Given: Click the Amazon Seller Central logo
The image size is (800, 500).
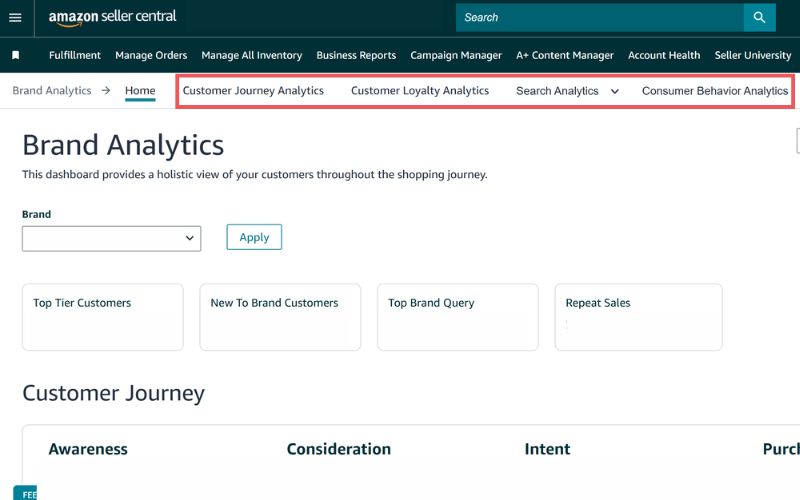Looking at the screenshot, I should (112, 17).
